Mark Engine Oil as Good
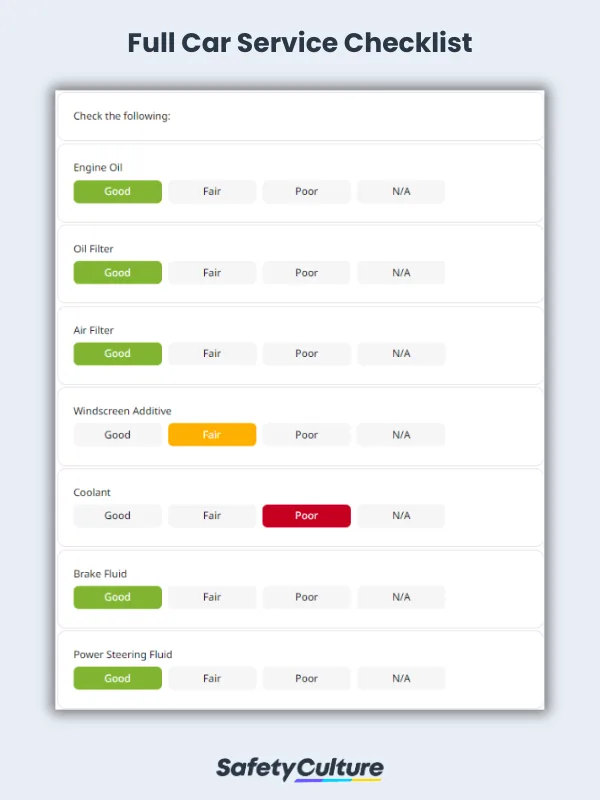 (x=117, y=191)
